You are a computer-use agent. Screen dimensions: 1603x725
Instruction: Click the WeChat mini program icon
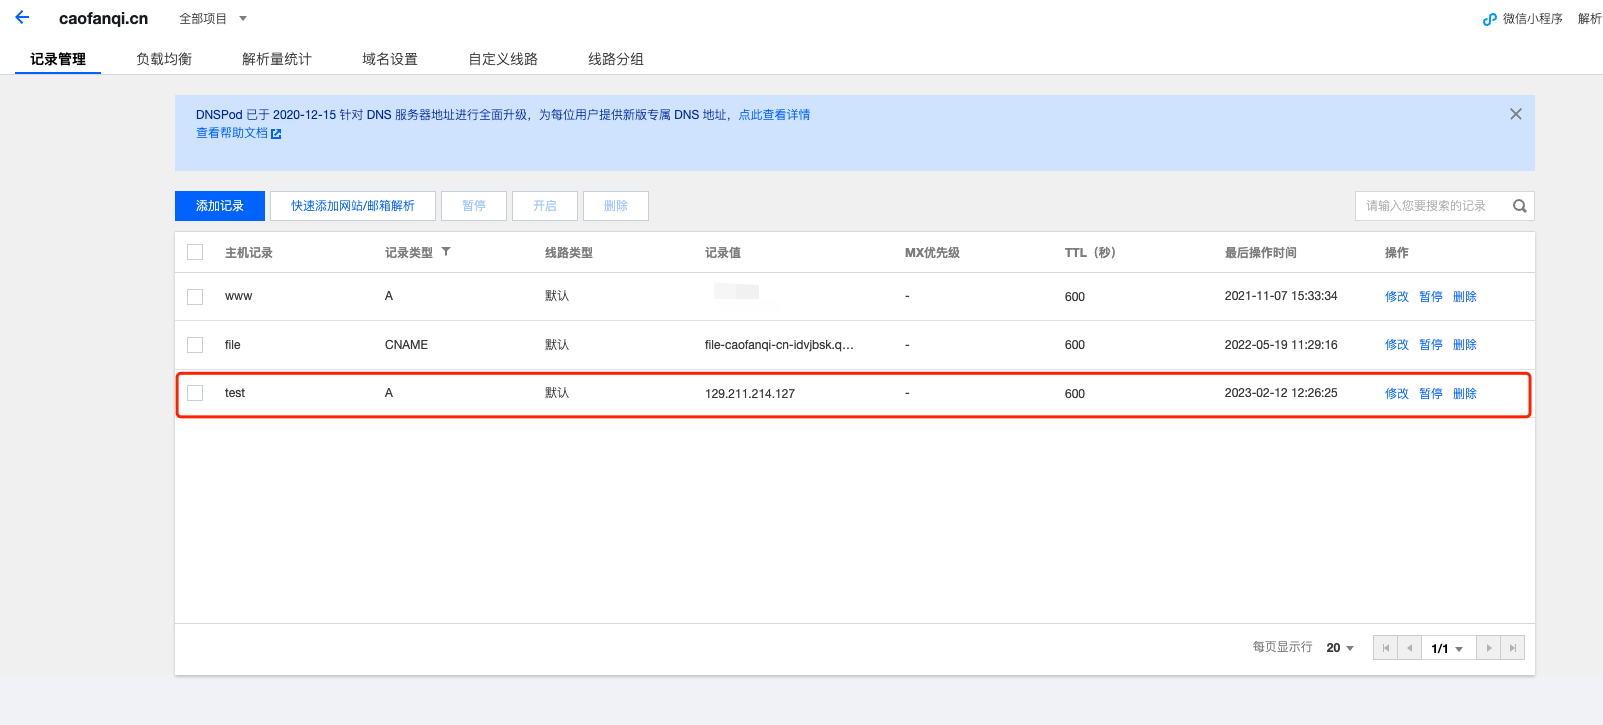click(x=1489, y=19)
